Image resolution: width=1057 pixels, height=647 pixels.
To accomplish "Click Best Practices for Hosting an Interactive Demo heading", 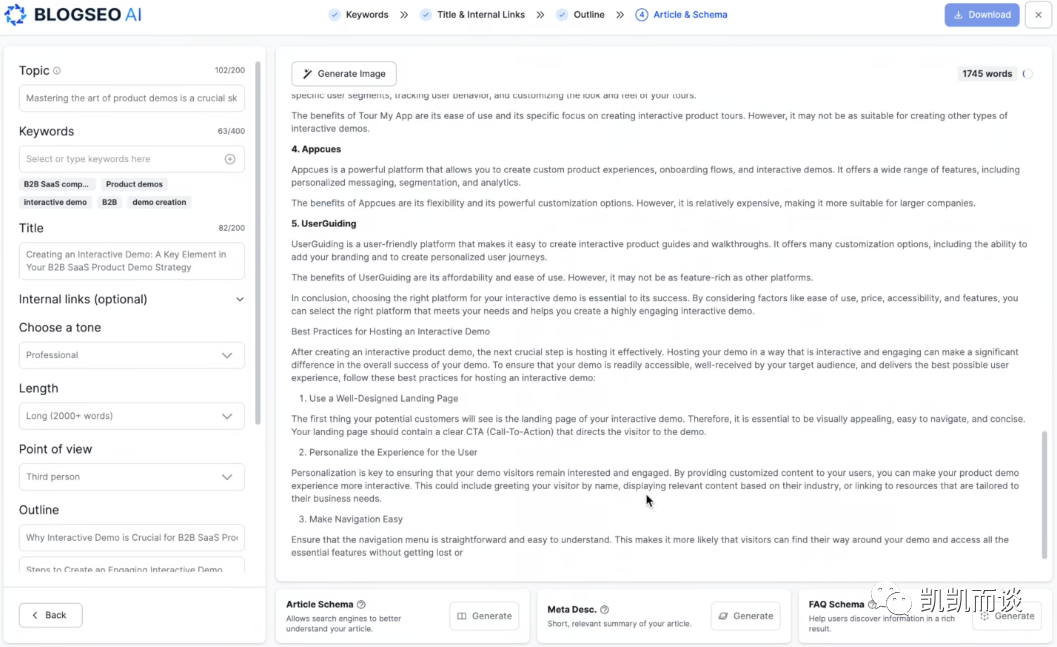I will 390,332.
